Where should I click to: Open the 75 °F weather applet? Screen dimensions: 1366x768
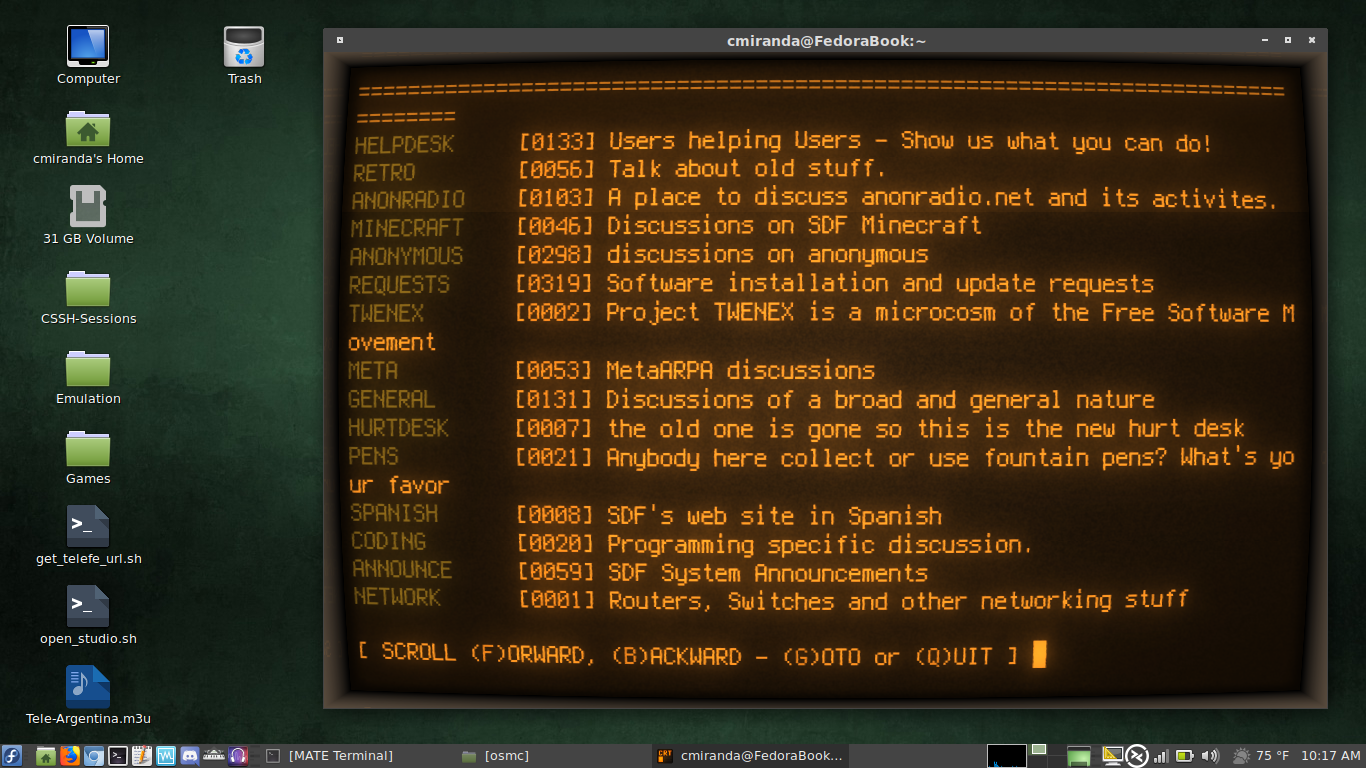[1262, 756]
